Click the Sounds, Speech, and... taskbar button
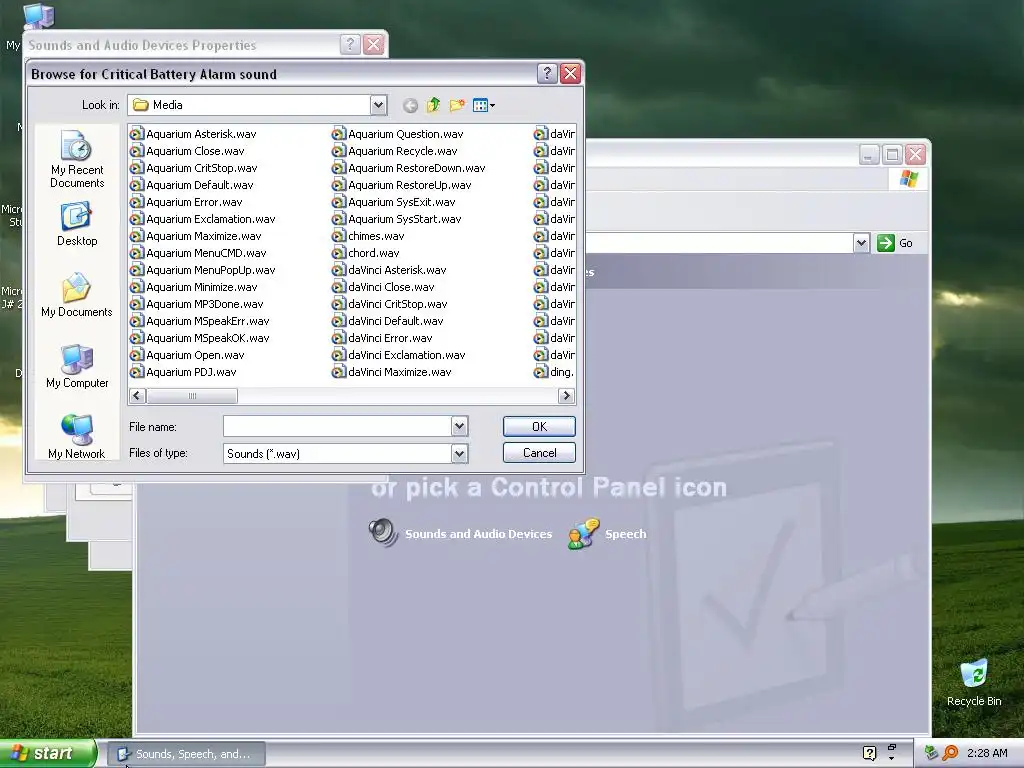1024x768 pixels. point(186,754)
